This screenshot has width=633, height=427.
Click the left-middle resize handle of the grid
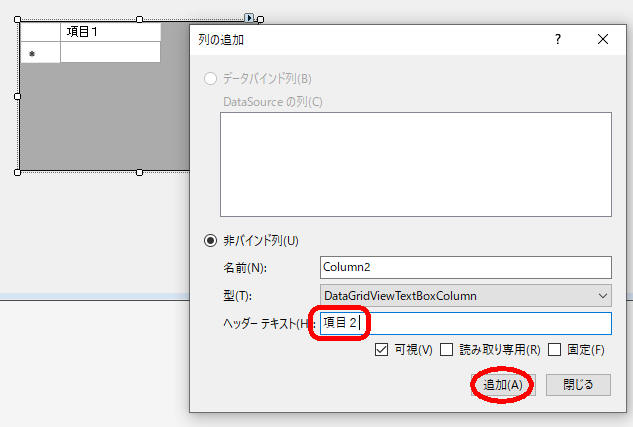coord(18,96)
